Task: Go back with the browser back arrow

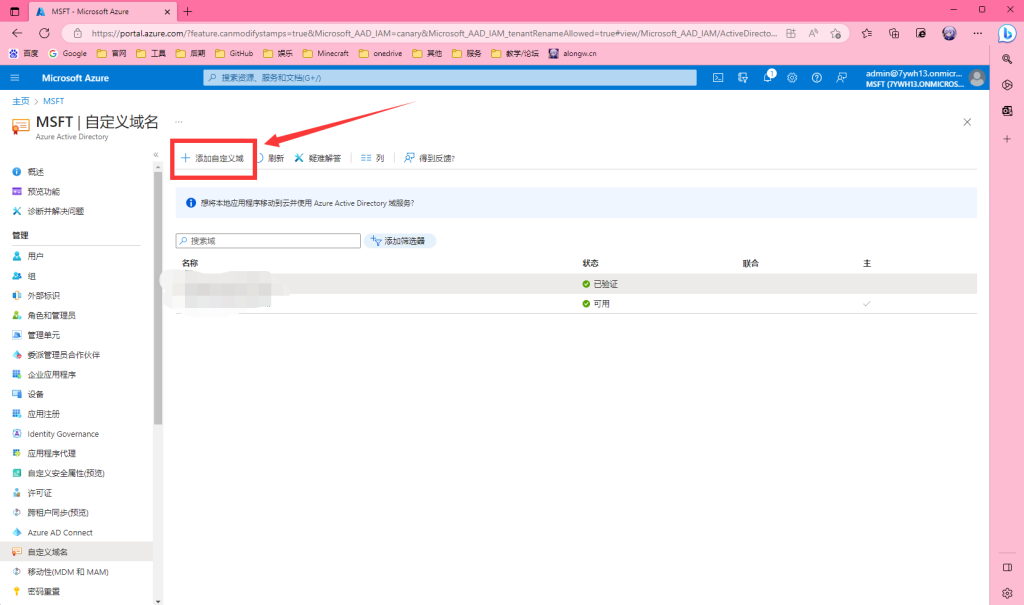Action: (17, 33)
